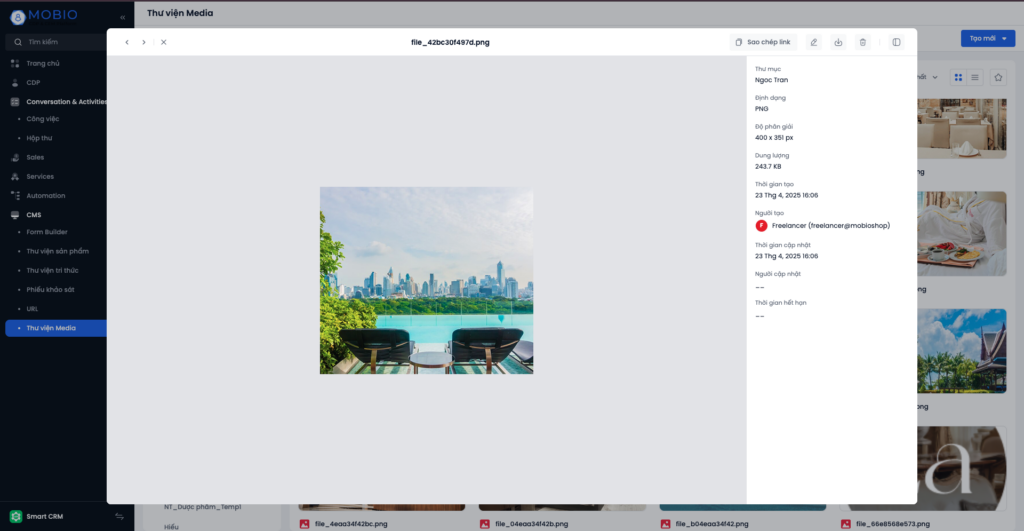Click the edit pencil icon
Screen dimensions: 1024x531
click(x=814, y=42)
